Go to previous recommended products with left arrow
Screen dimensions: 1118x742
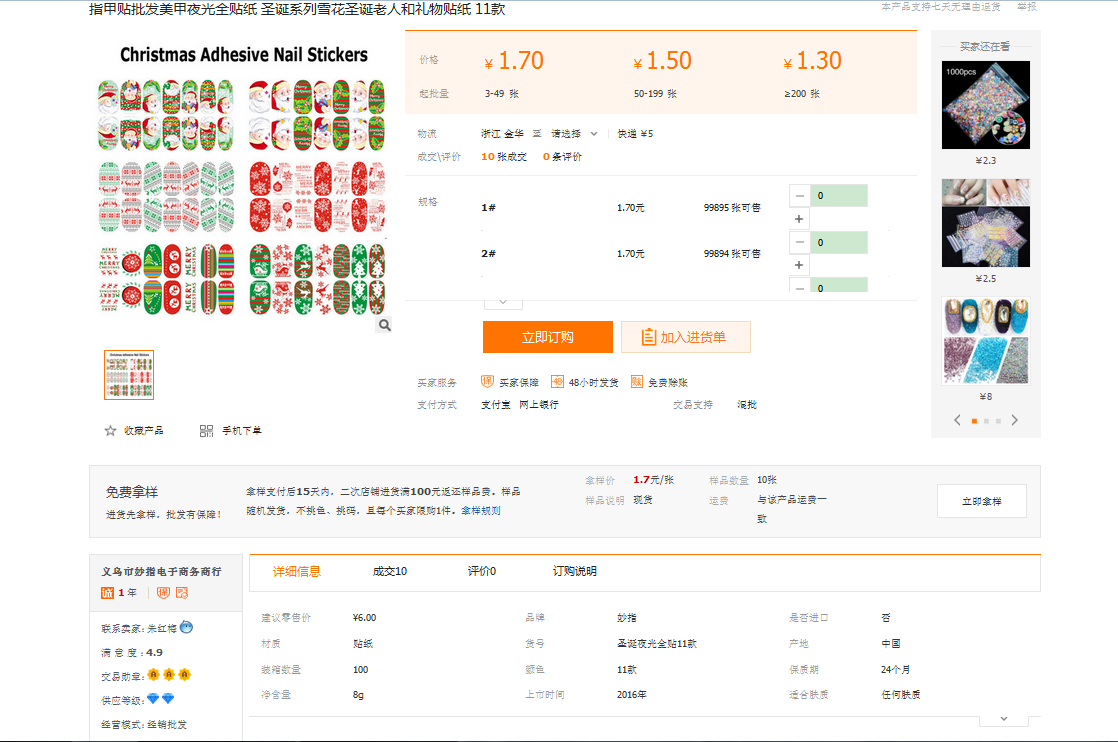tap(957, 420)
